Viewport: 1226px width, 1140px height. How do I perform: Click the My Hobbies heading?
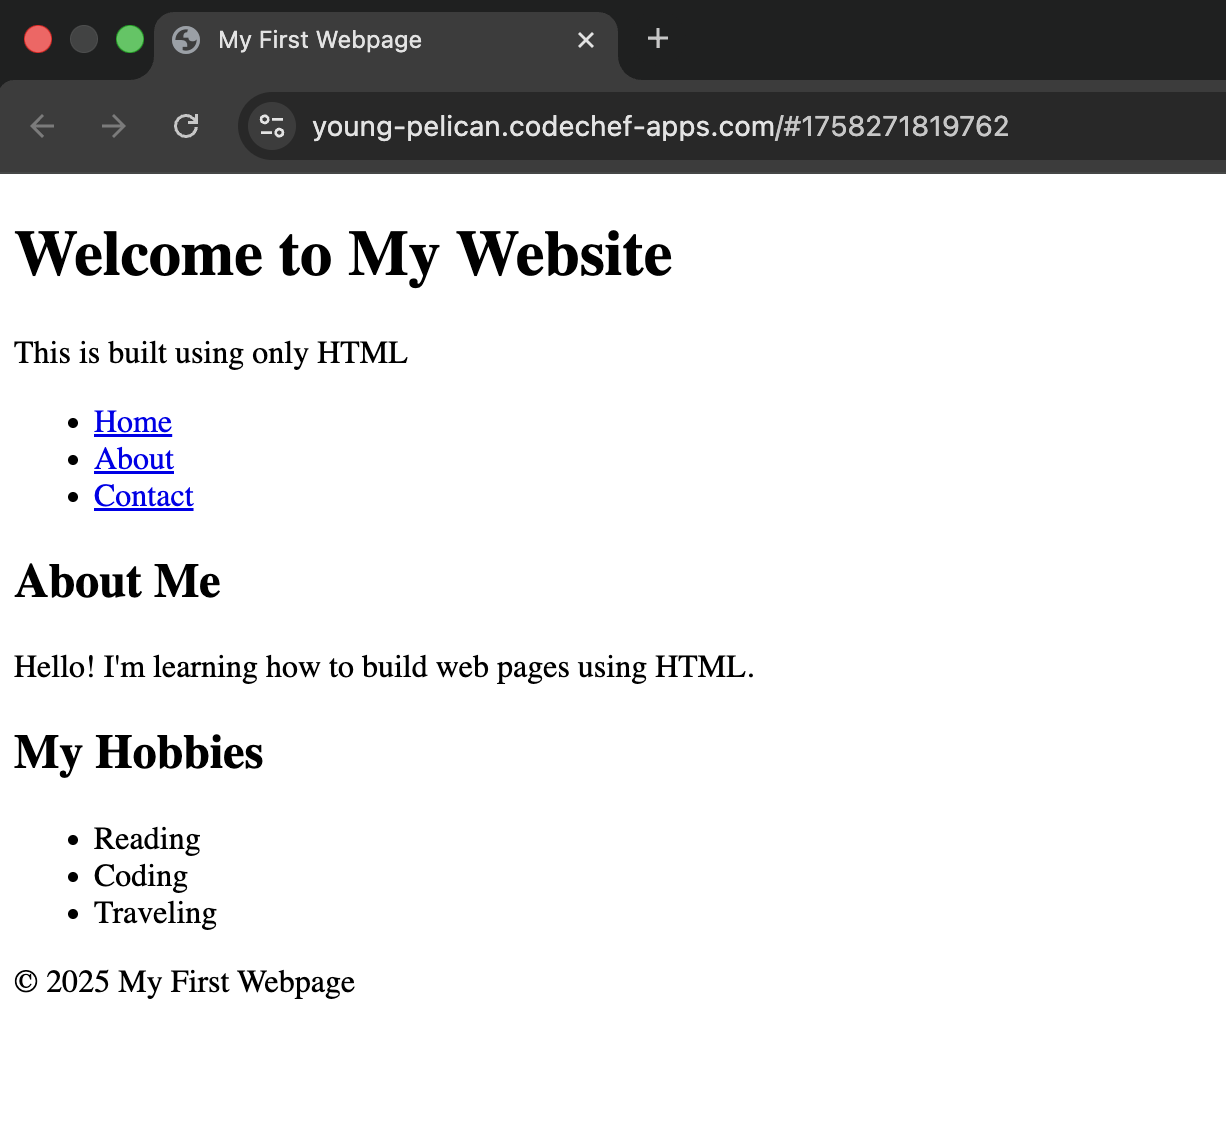(139, 753)
